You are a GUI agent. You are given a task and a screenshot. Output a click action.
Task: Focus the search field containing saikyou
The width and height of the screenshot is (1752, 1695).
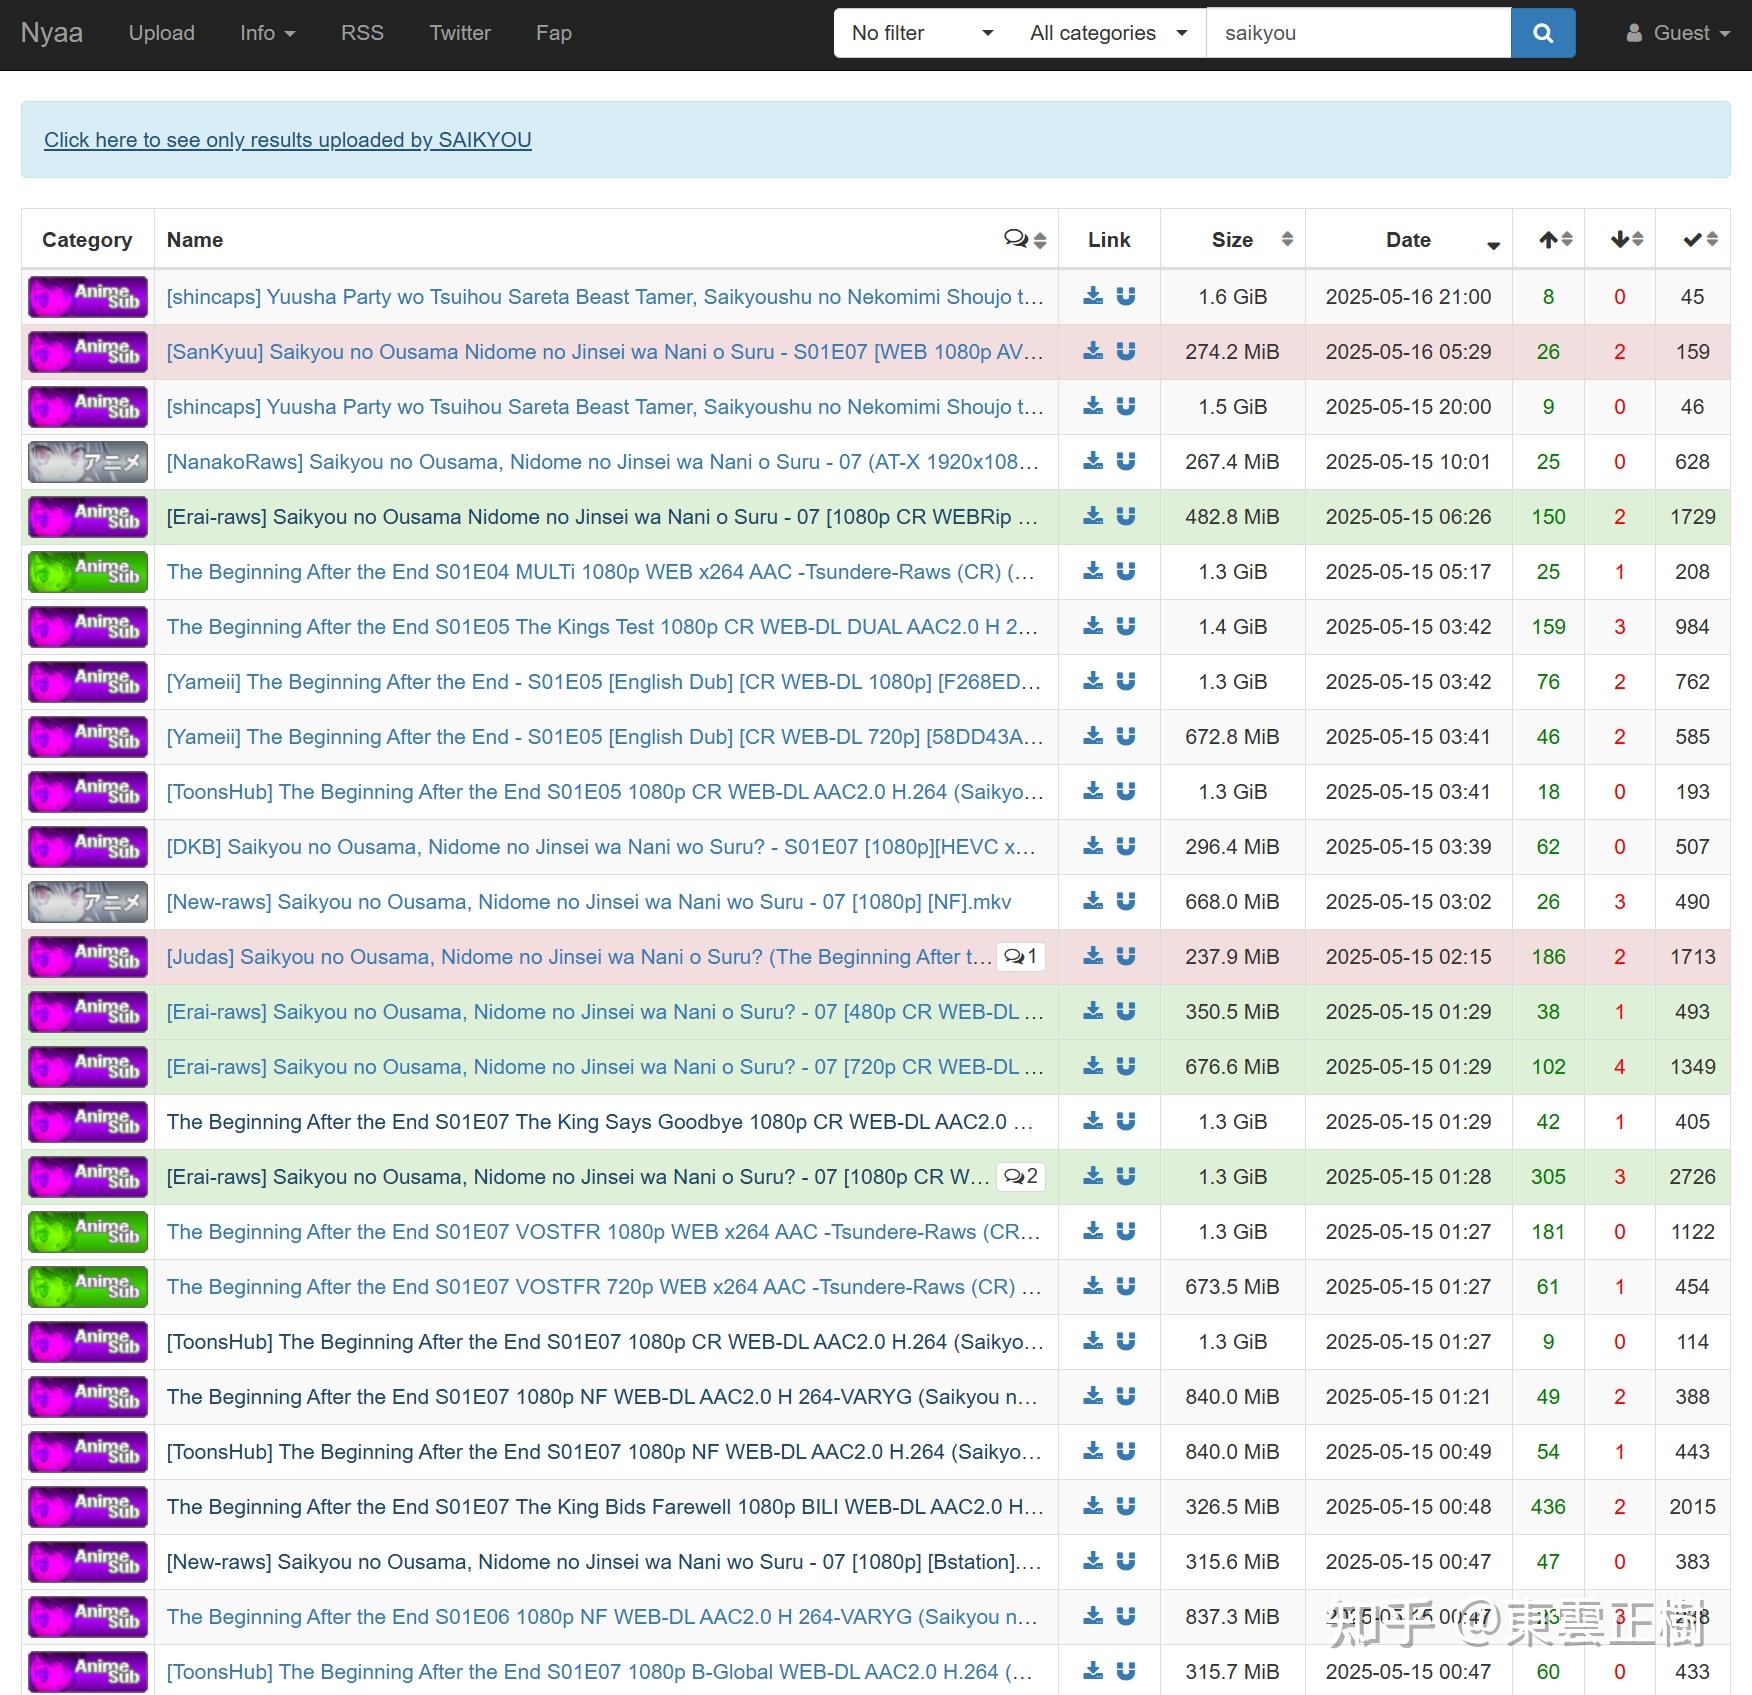pyautogui.click(x=1358, y=33)
